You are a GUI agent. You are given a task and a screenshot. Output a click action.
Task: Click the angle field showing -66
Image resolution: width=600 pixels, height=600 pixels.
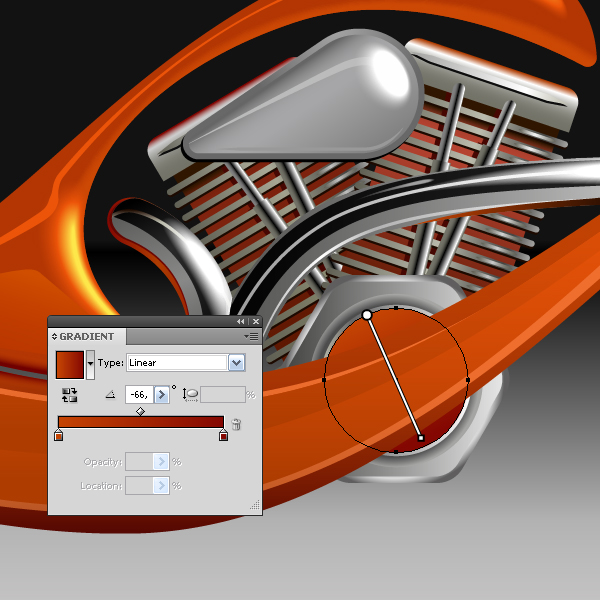[139, 395]
